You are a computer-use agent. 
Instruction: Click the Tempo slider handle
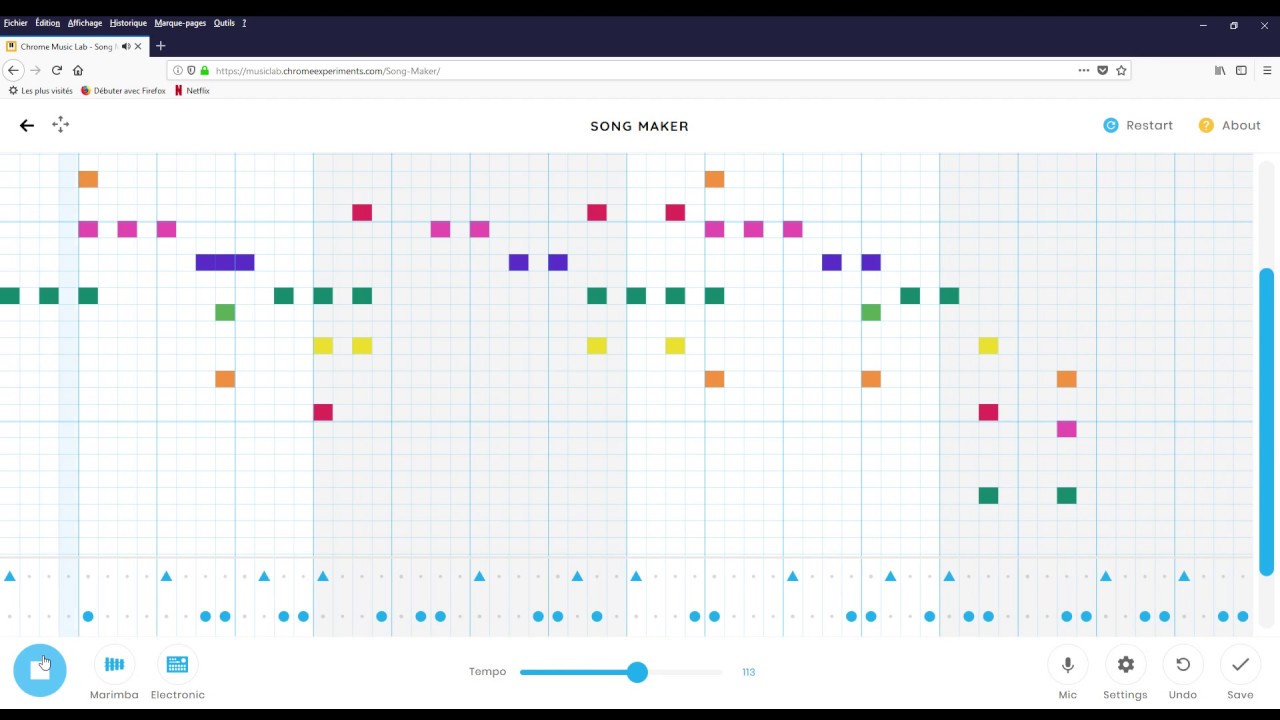pyautogui.click(x=637, y=672)
